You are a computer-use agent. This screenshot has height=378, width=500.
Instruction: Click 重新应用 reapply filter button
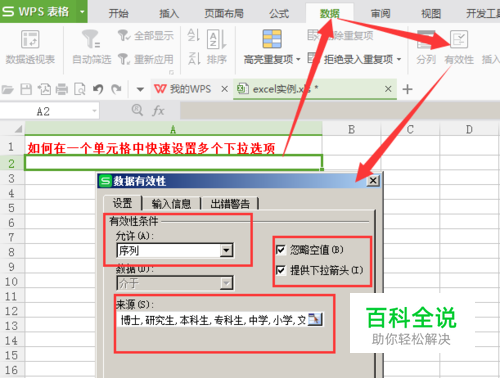click(146, 59)
